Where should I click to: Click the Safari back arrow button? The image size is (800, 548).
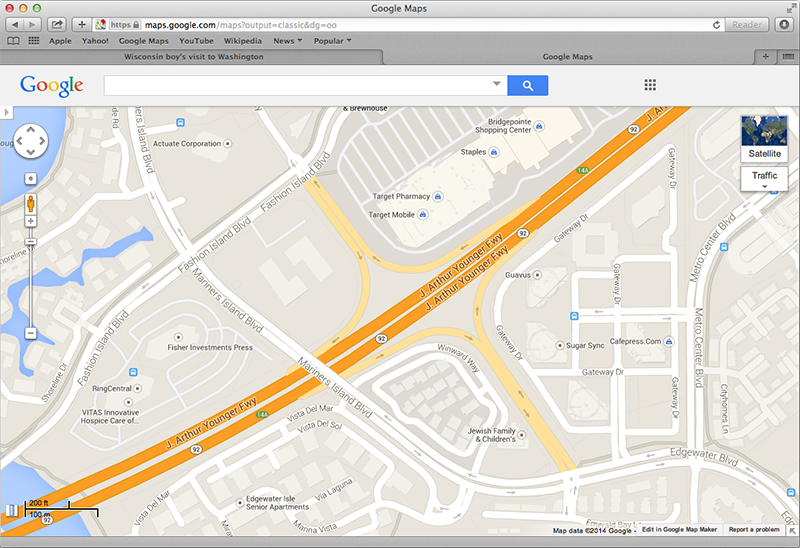click(x=14, y=24)
